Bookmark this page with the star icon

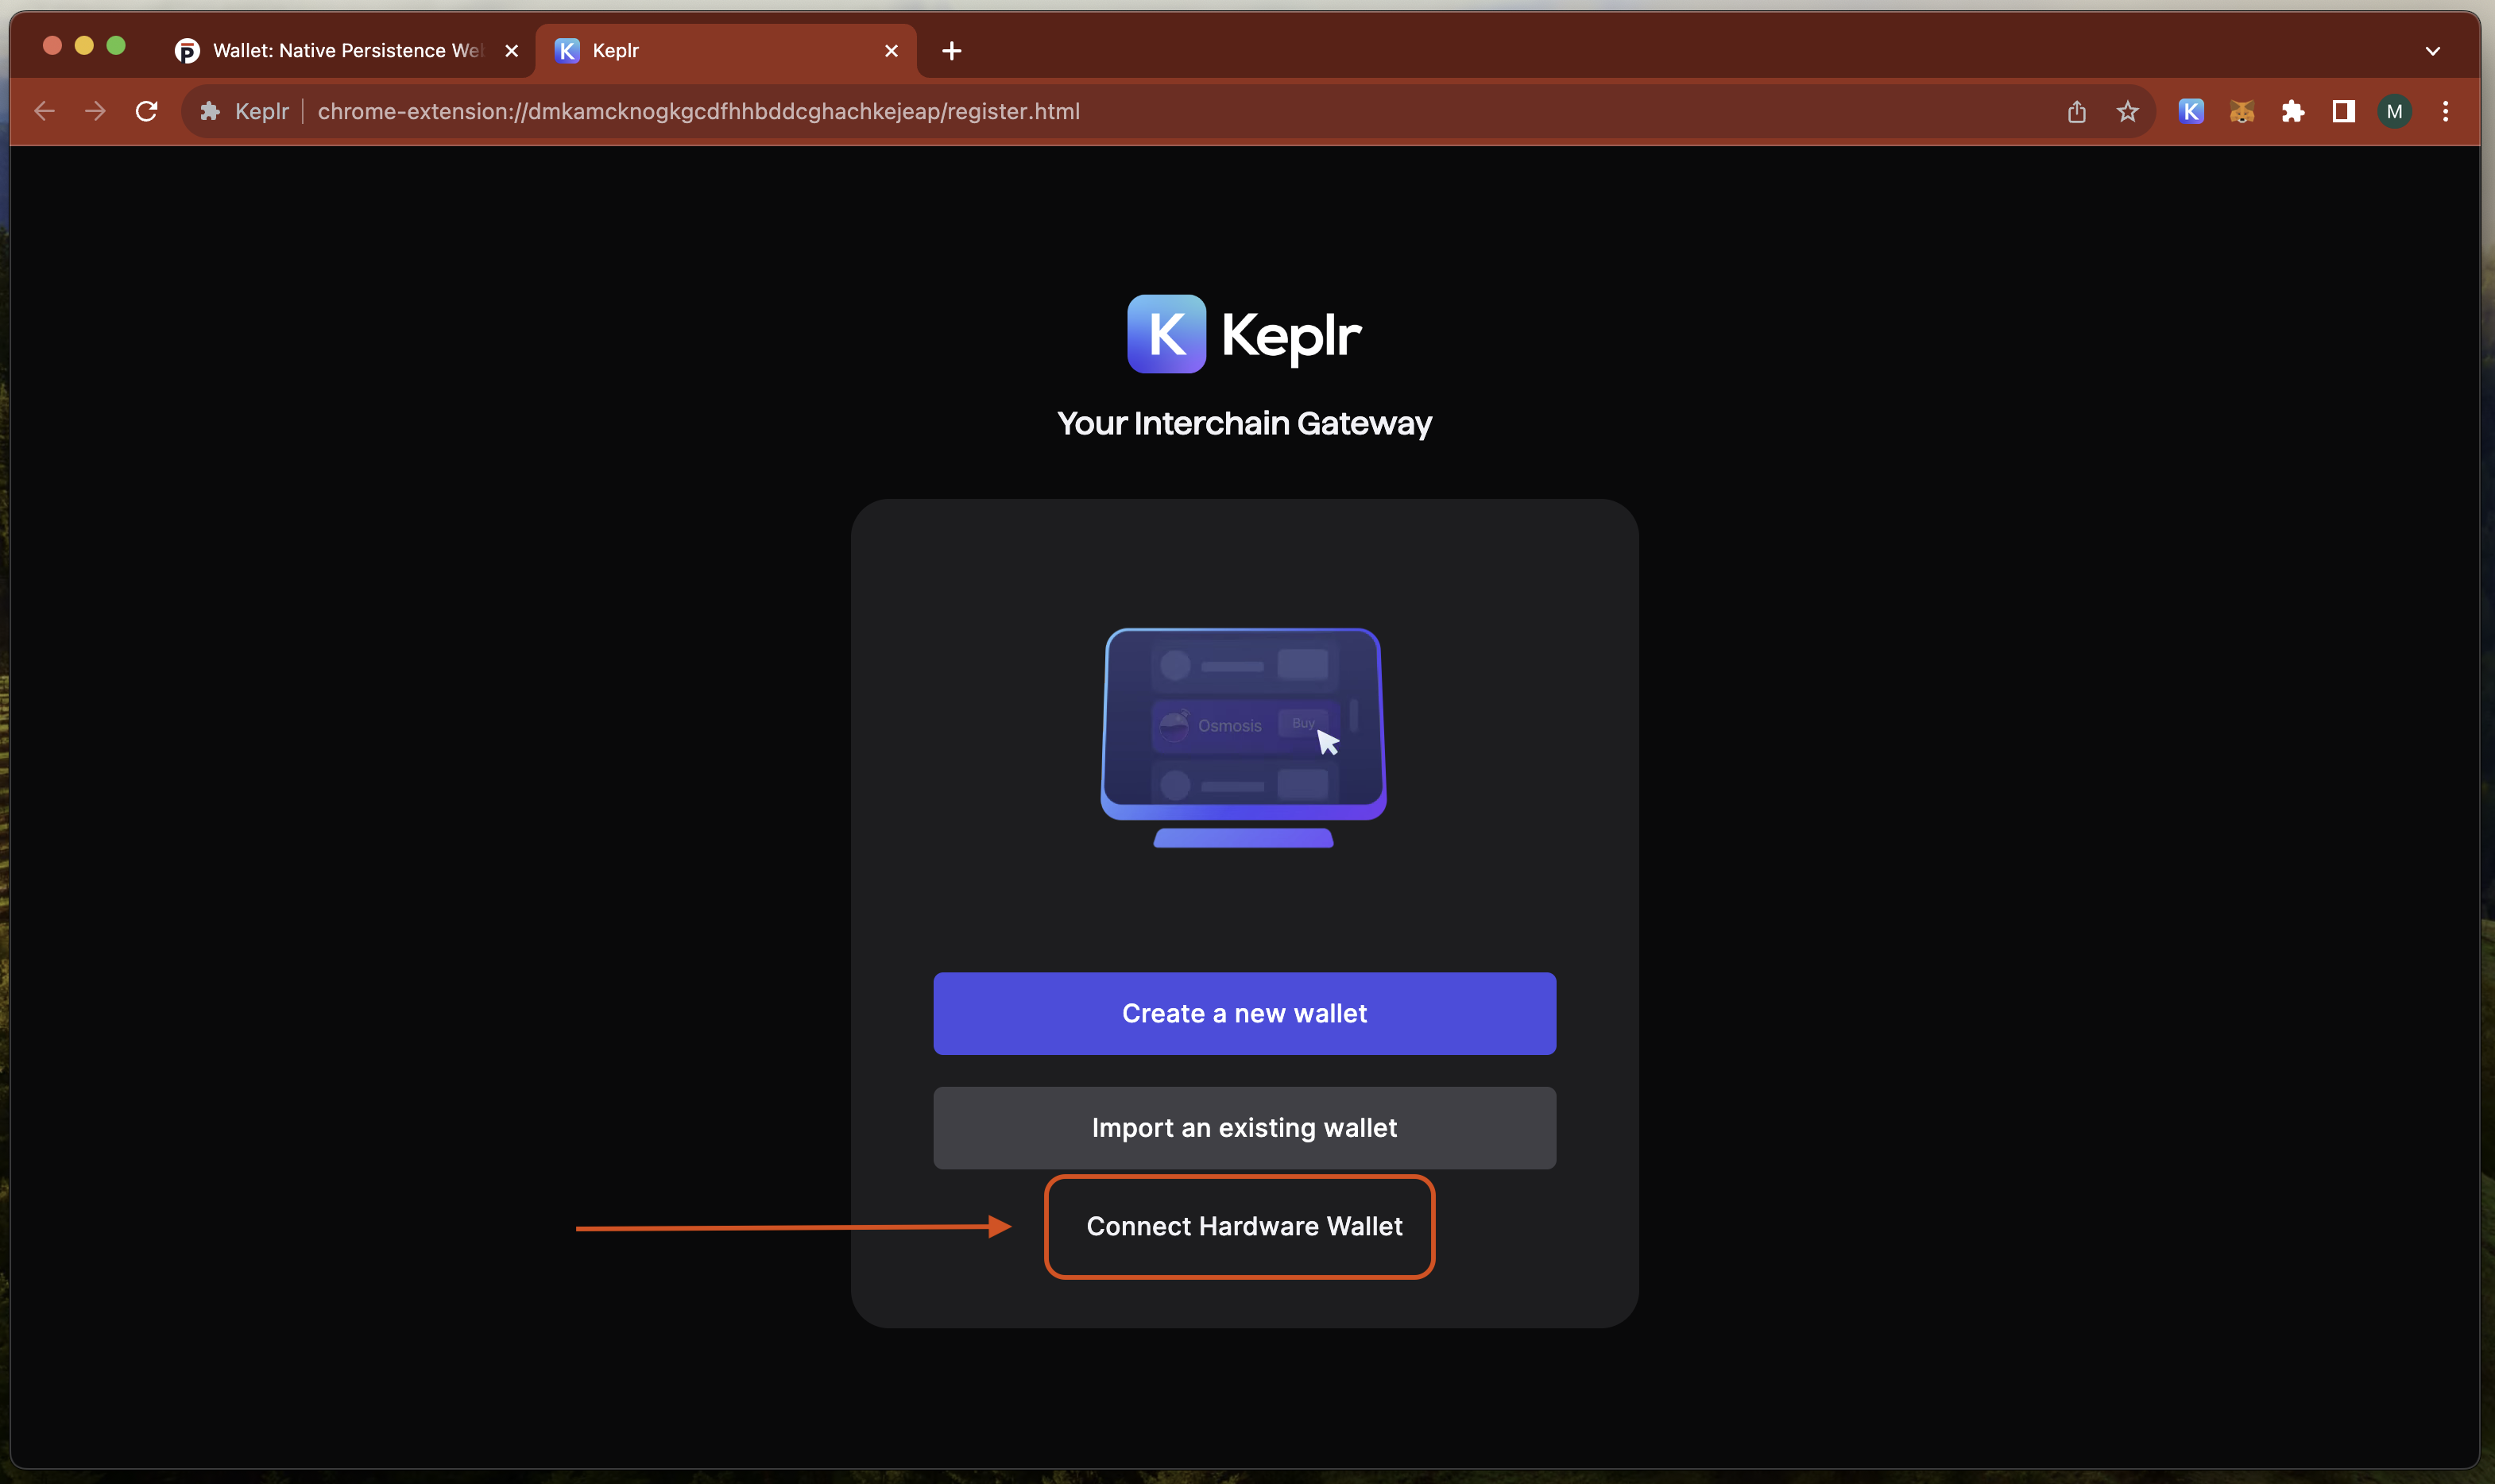[2127, 111]
